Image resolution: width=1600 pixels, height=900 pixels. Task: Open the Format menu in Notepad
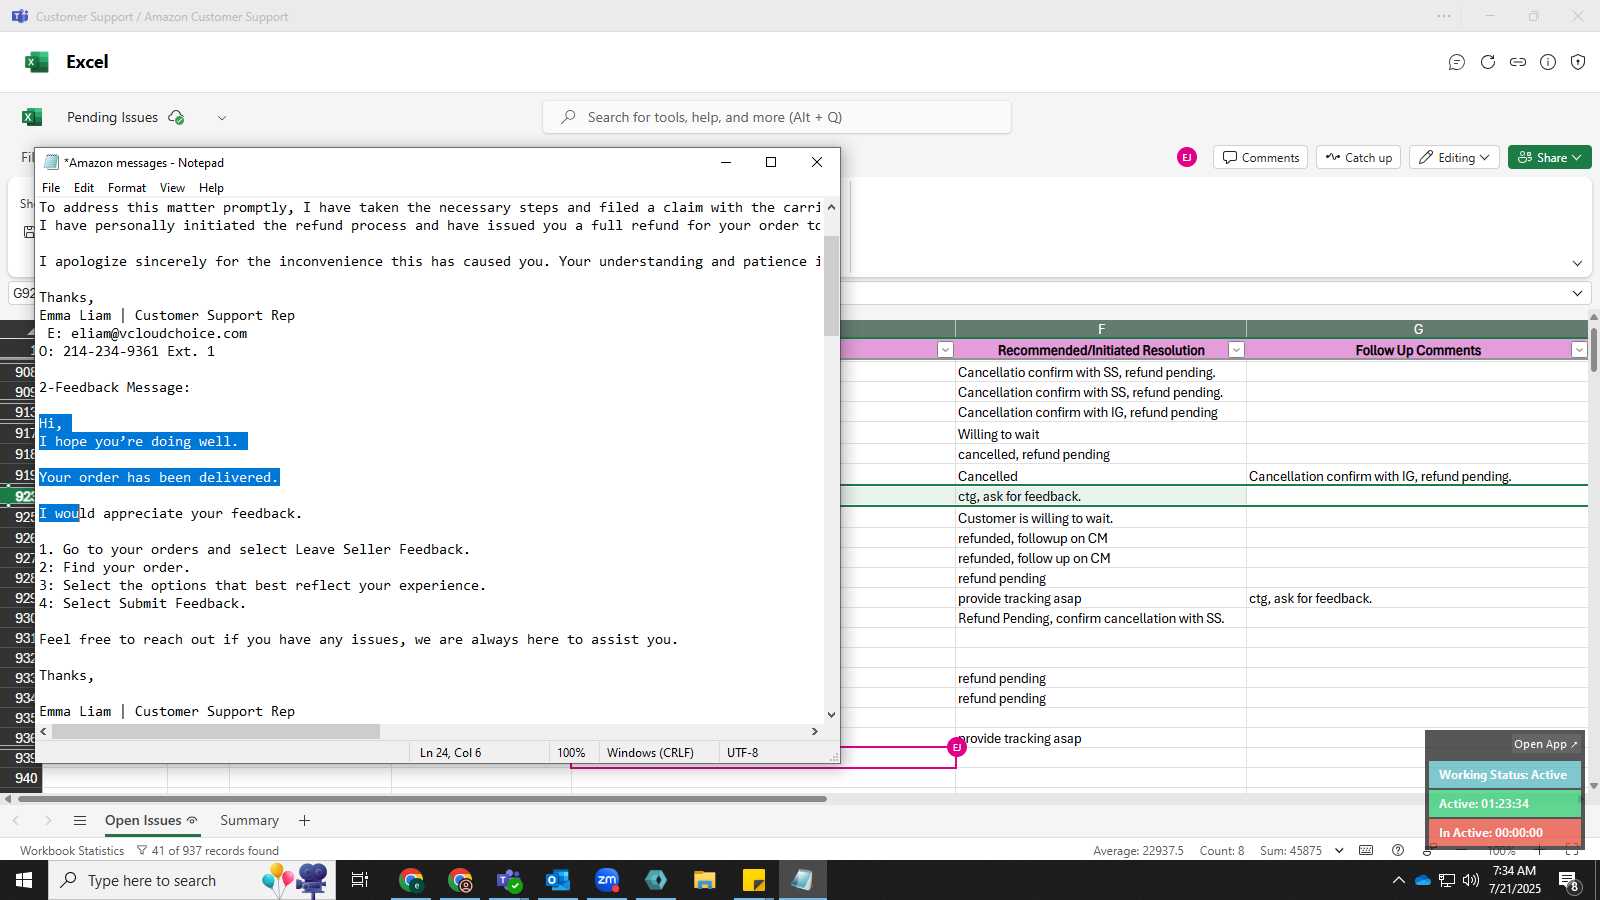click(127, 187)
